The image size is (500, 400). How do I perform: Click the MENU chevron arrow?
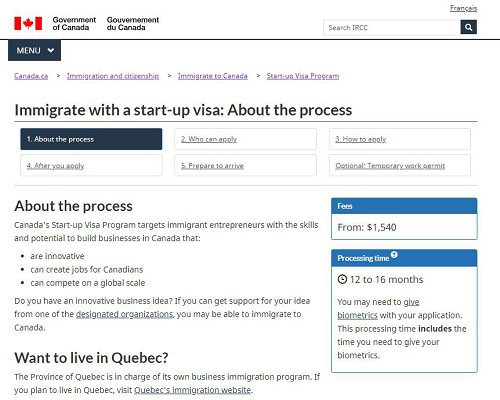(51, 50)
